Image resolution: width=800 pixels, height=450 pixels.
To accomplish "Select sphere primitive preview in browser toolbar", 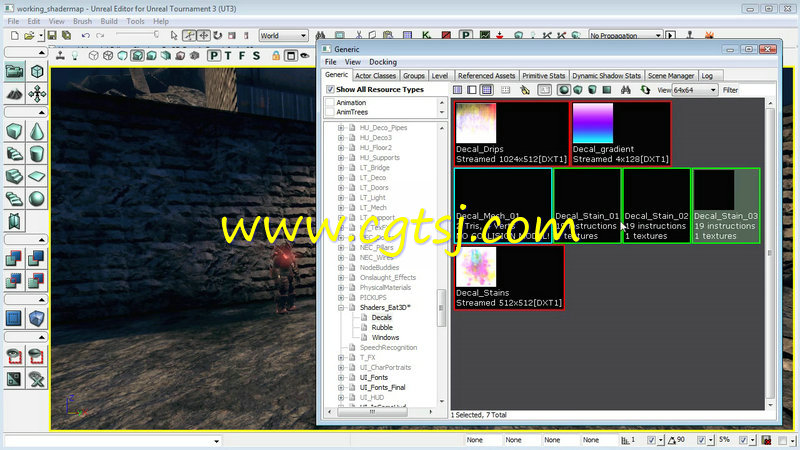I will coord(564,90).
